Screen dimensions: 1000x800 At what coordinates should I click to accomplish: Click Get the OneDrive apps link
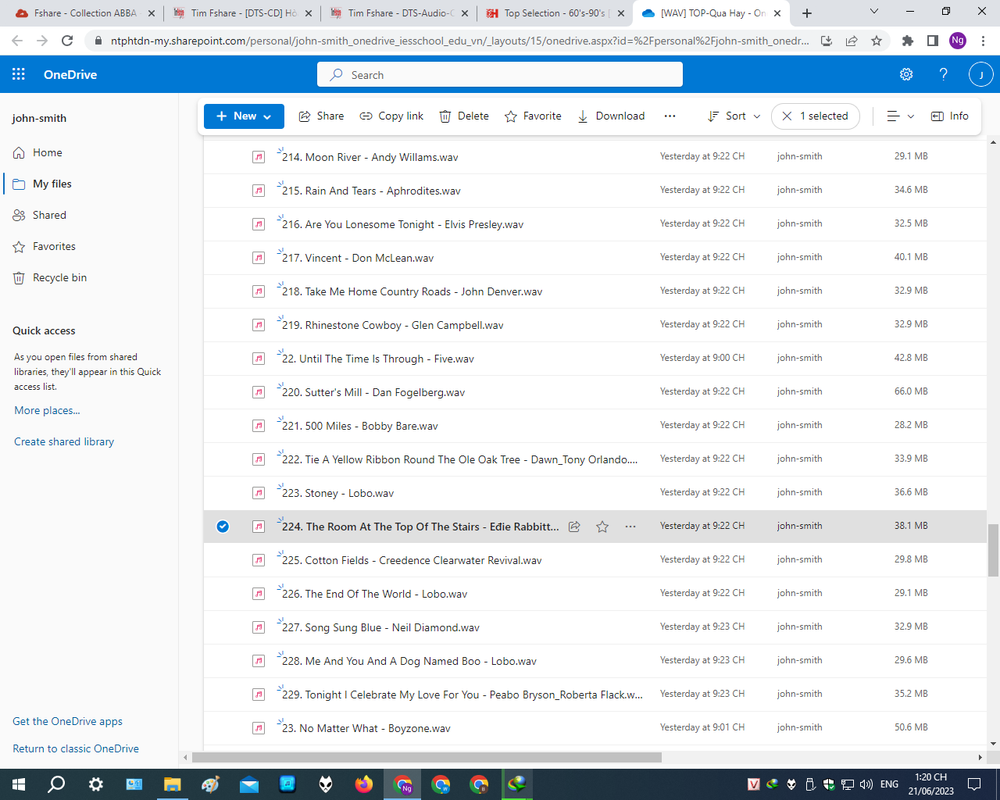tap(68, 721)
